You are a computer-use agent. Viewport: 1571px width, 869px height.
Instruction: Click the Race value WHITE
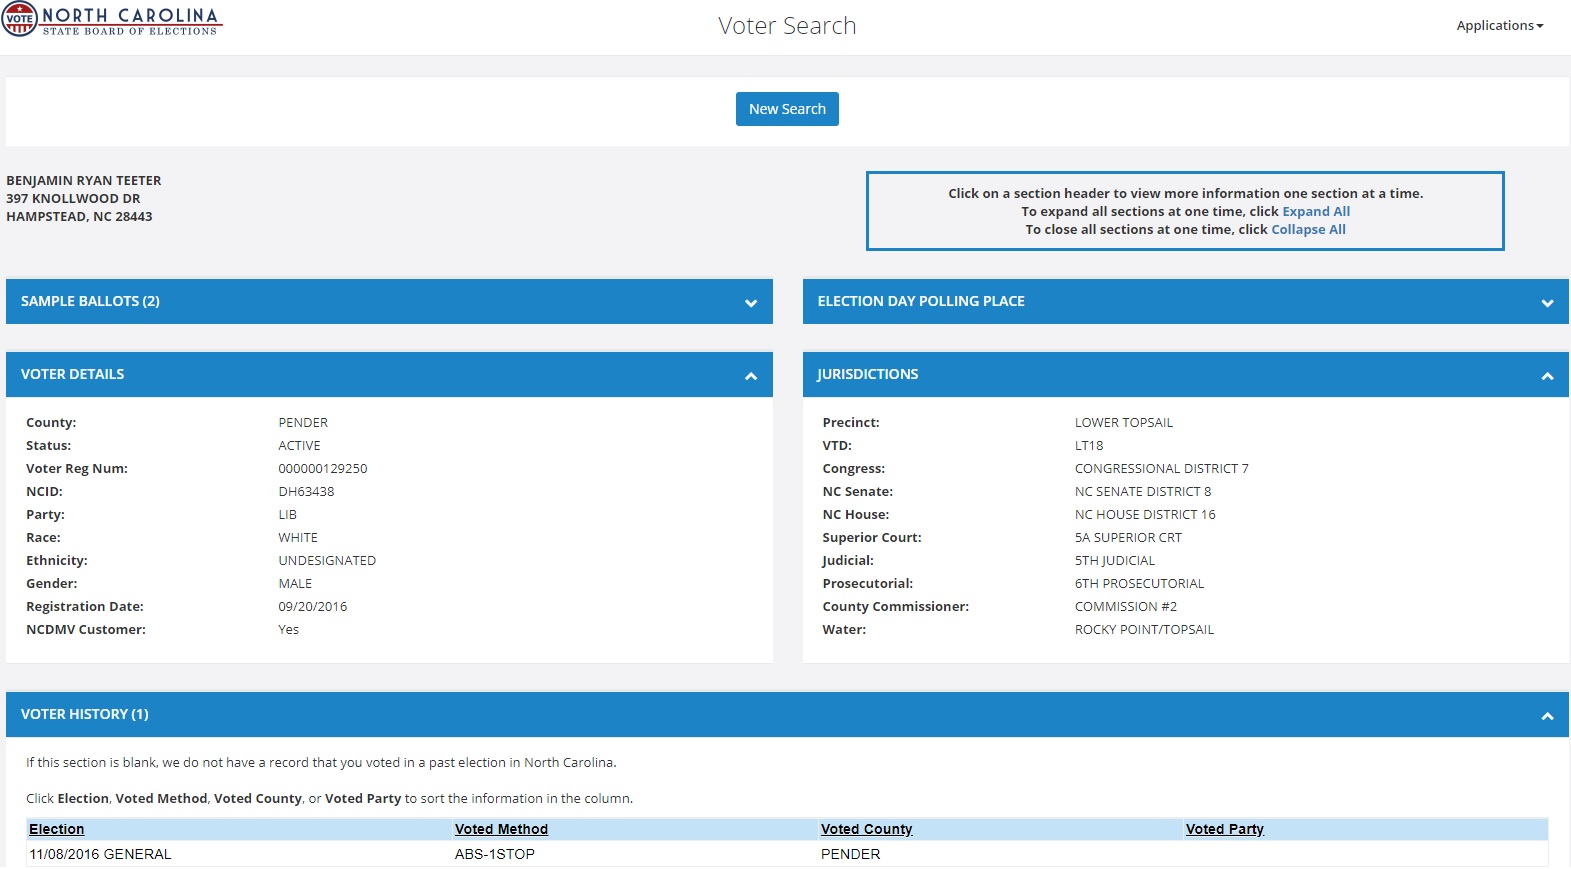click(298, 538)
